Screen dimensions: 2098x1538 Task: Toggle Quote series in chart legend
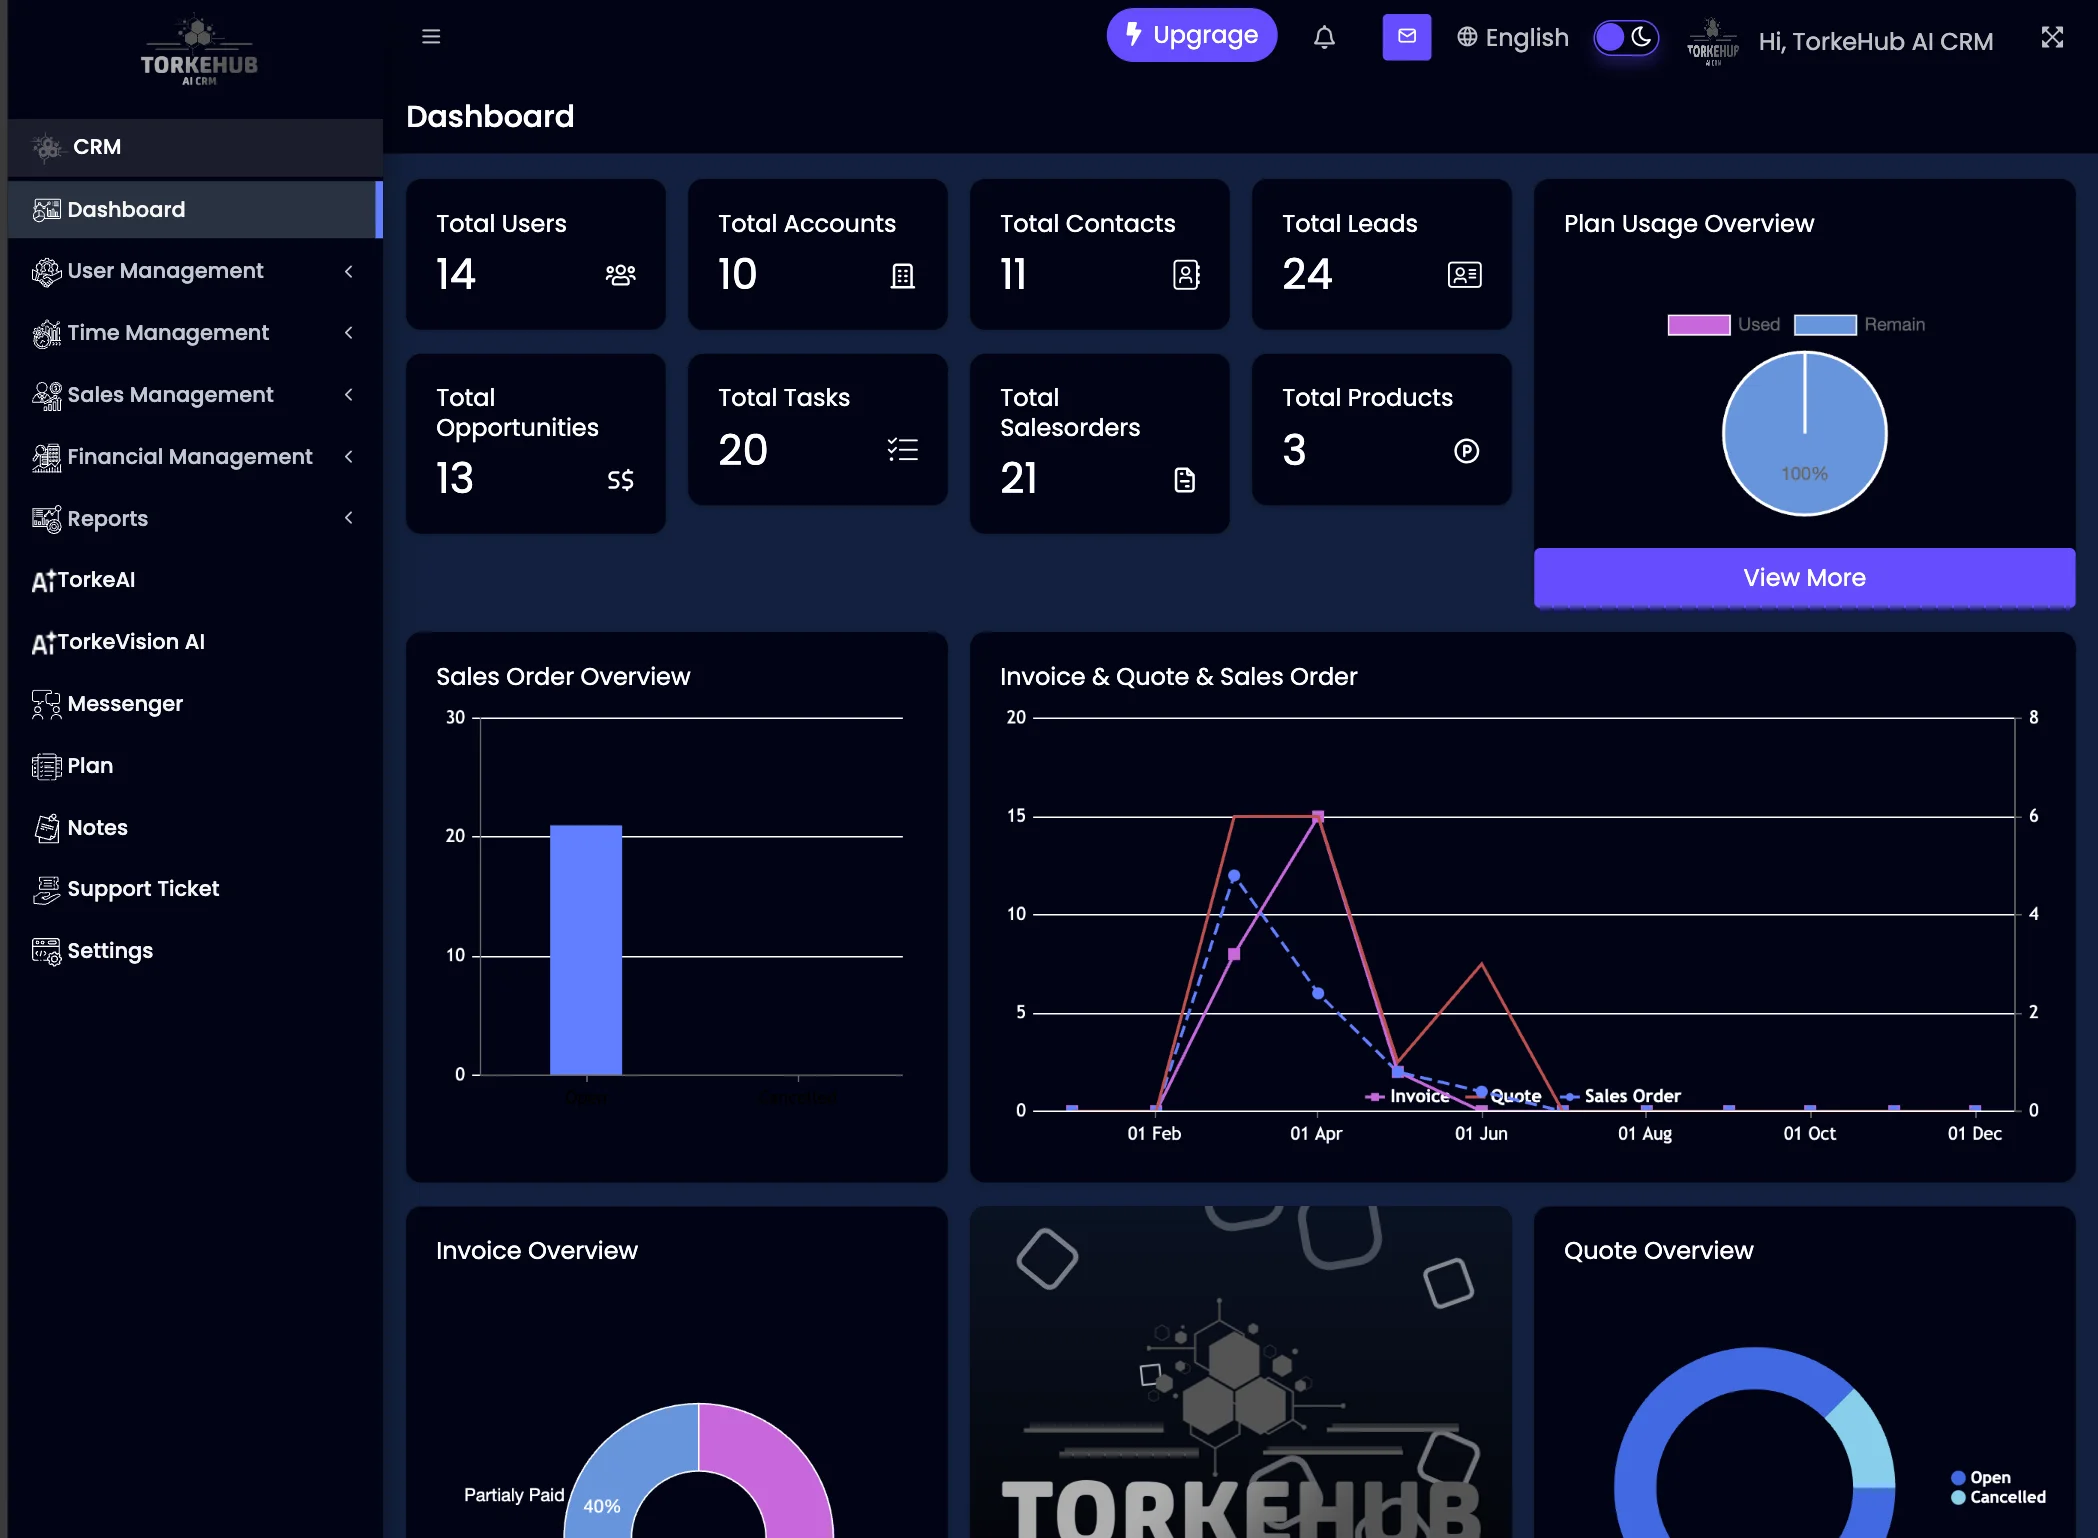[1503, 1096]
